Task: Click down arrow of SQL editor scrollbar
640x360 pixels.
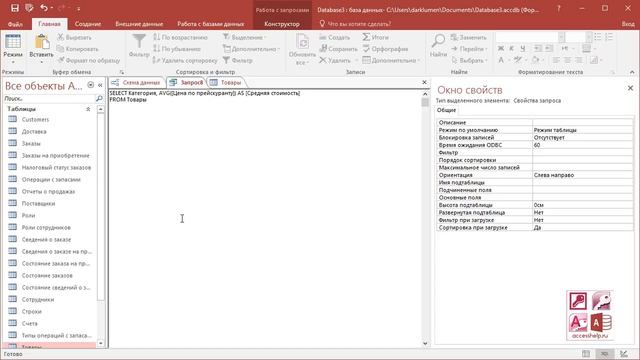Action: point(425,343)
